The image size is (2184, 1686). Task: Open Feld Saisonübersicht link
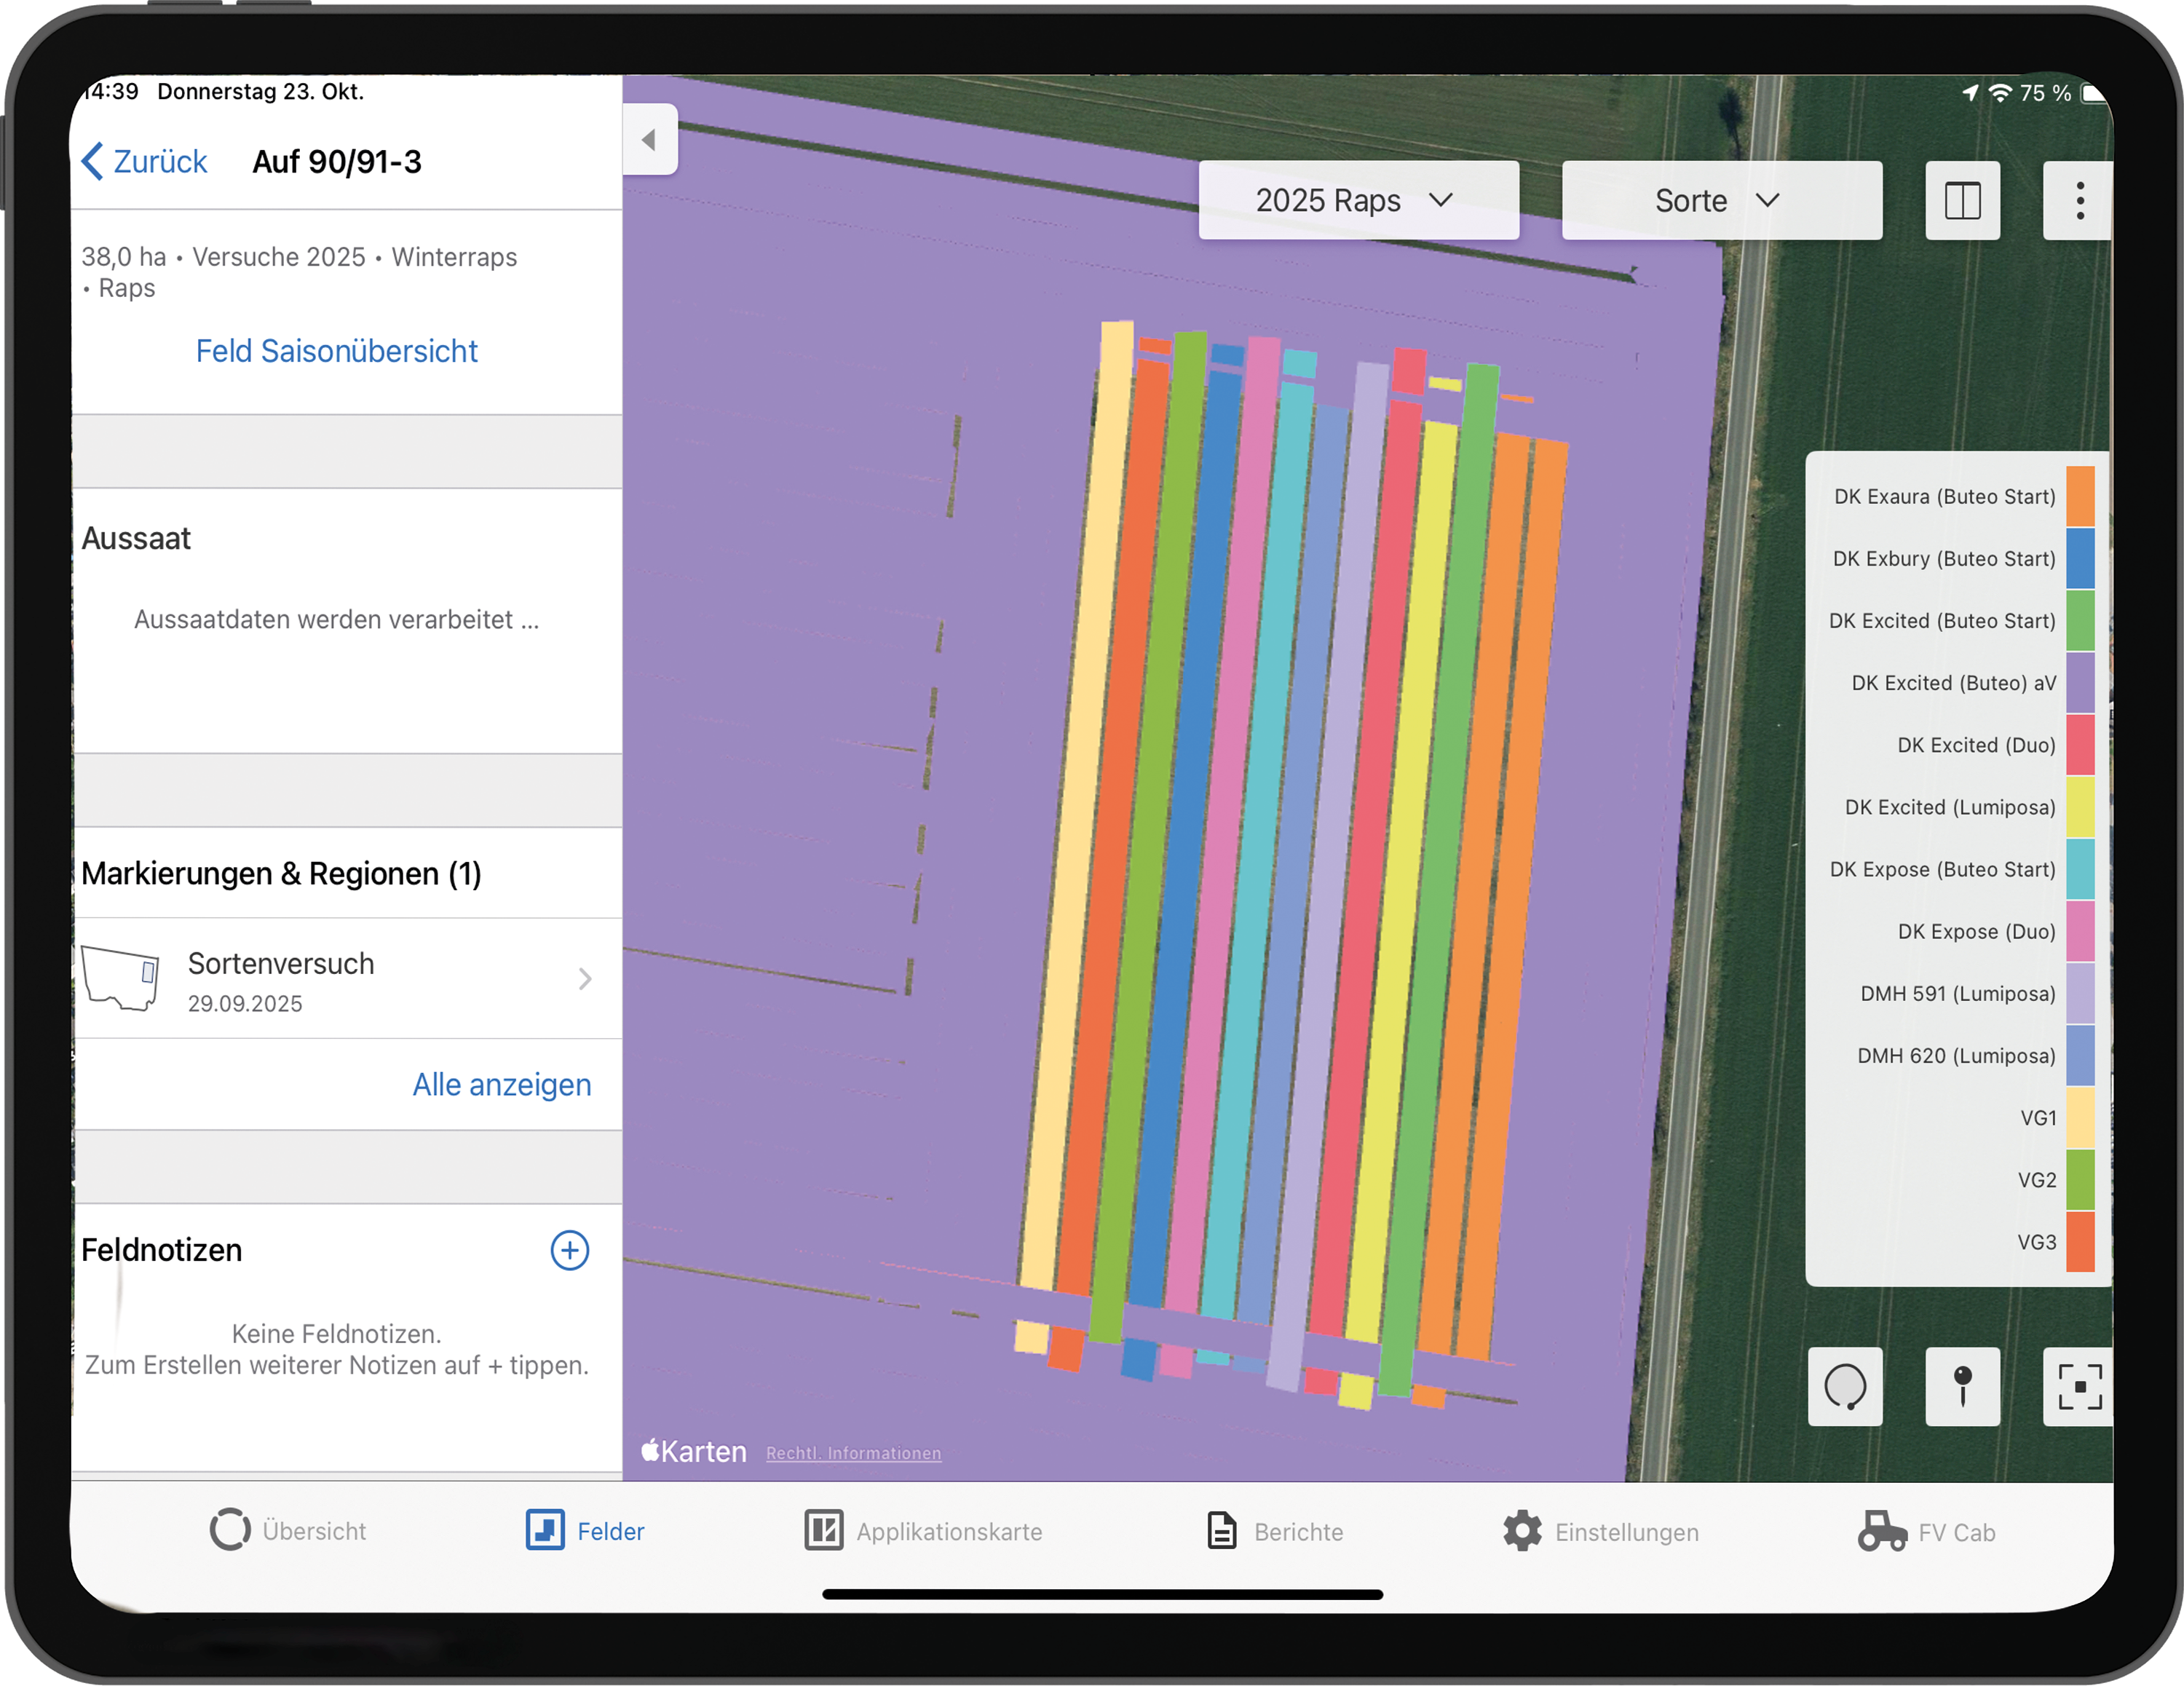337,351
